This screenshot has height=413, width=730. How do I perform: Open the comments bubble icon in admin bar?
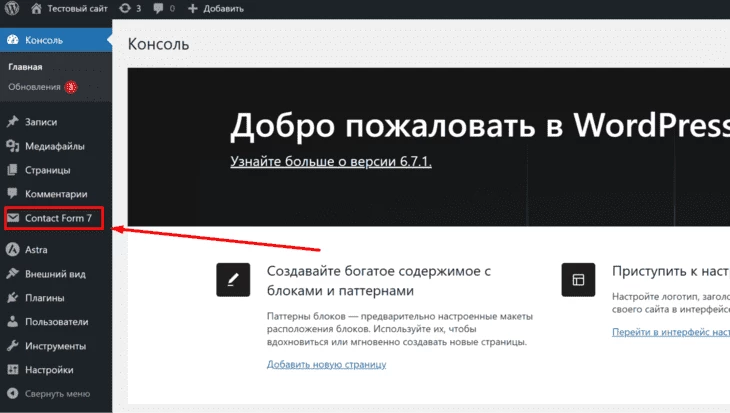point(158,8)
